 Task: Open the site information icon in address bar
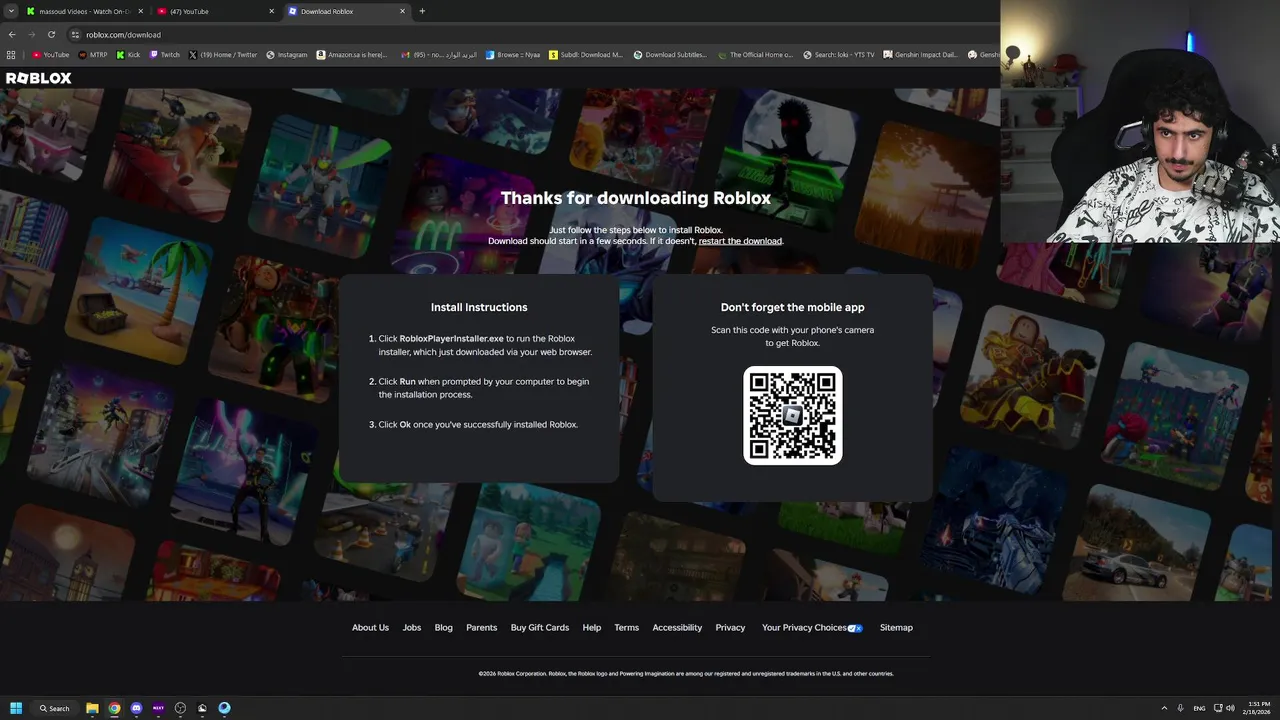click(x=75, y=34)
